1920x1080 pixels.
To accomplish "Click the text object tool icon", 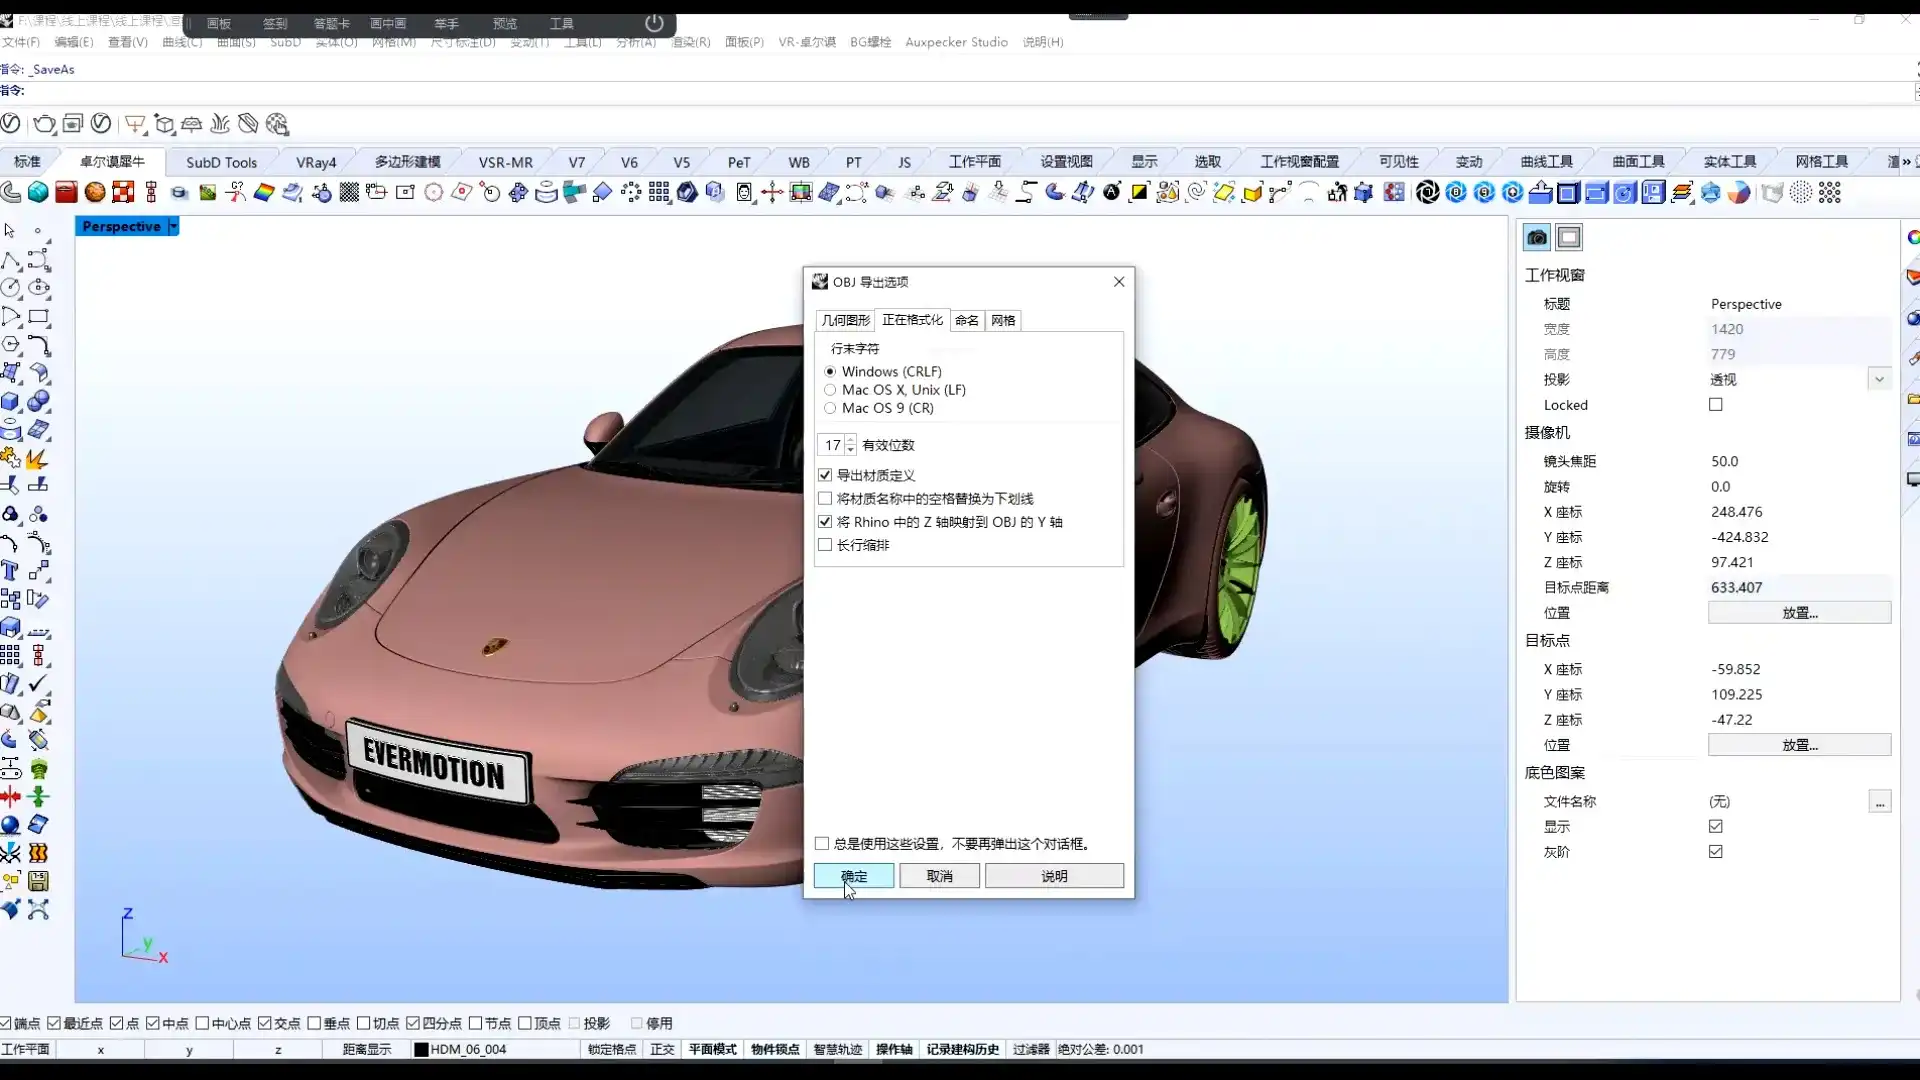I will pos(10,571).
